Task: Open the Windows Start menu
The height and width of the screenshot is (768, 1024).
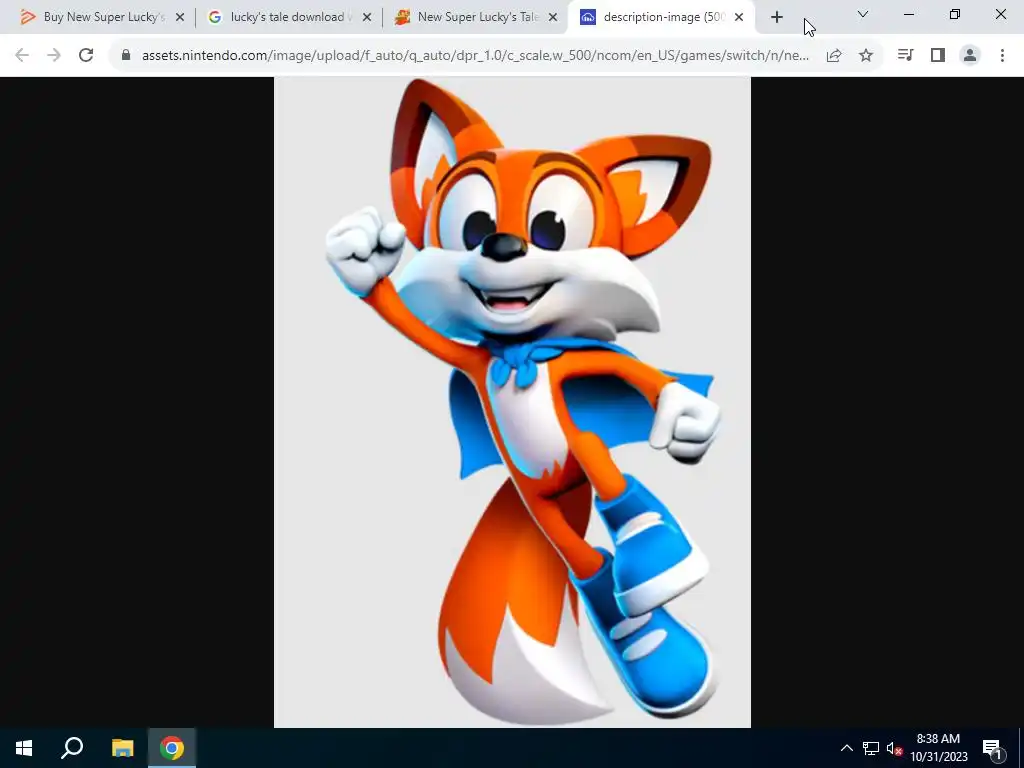Action: [24, 748]
